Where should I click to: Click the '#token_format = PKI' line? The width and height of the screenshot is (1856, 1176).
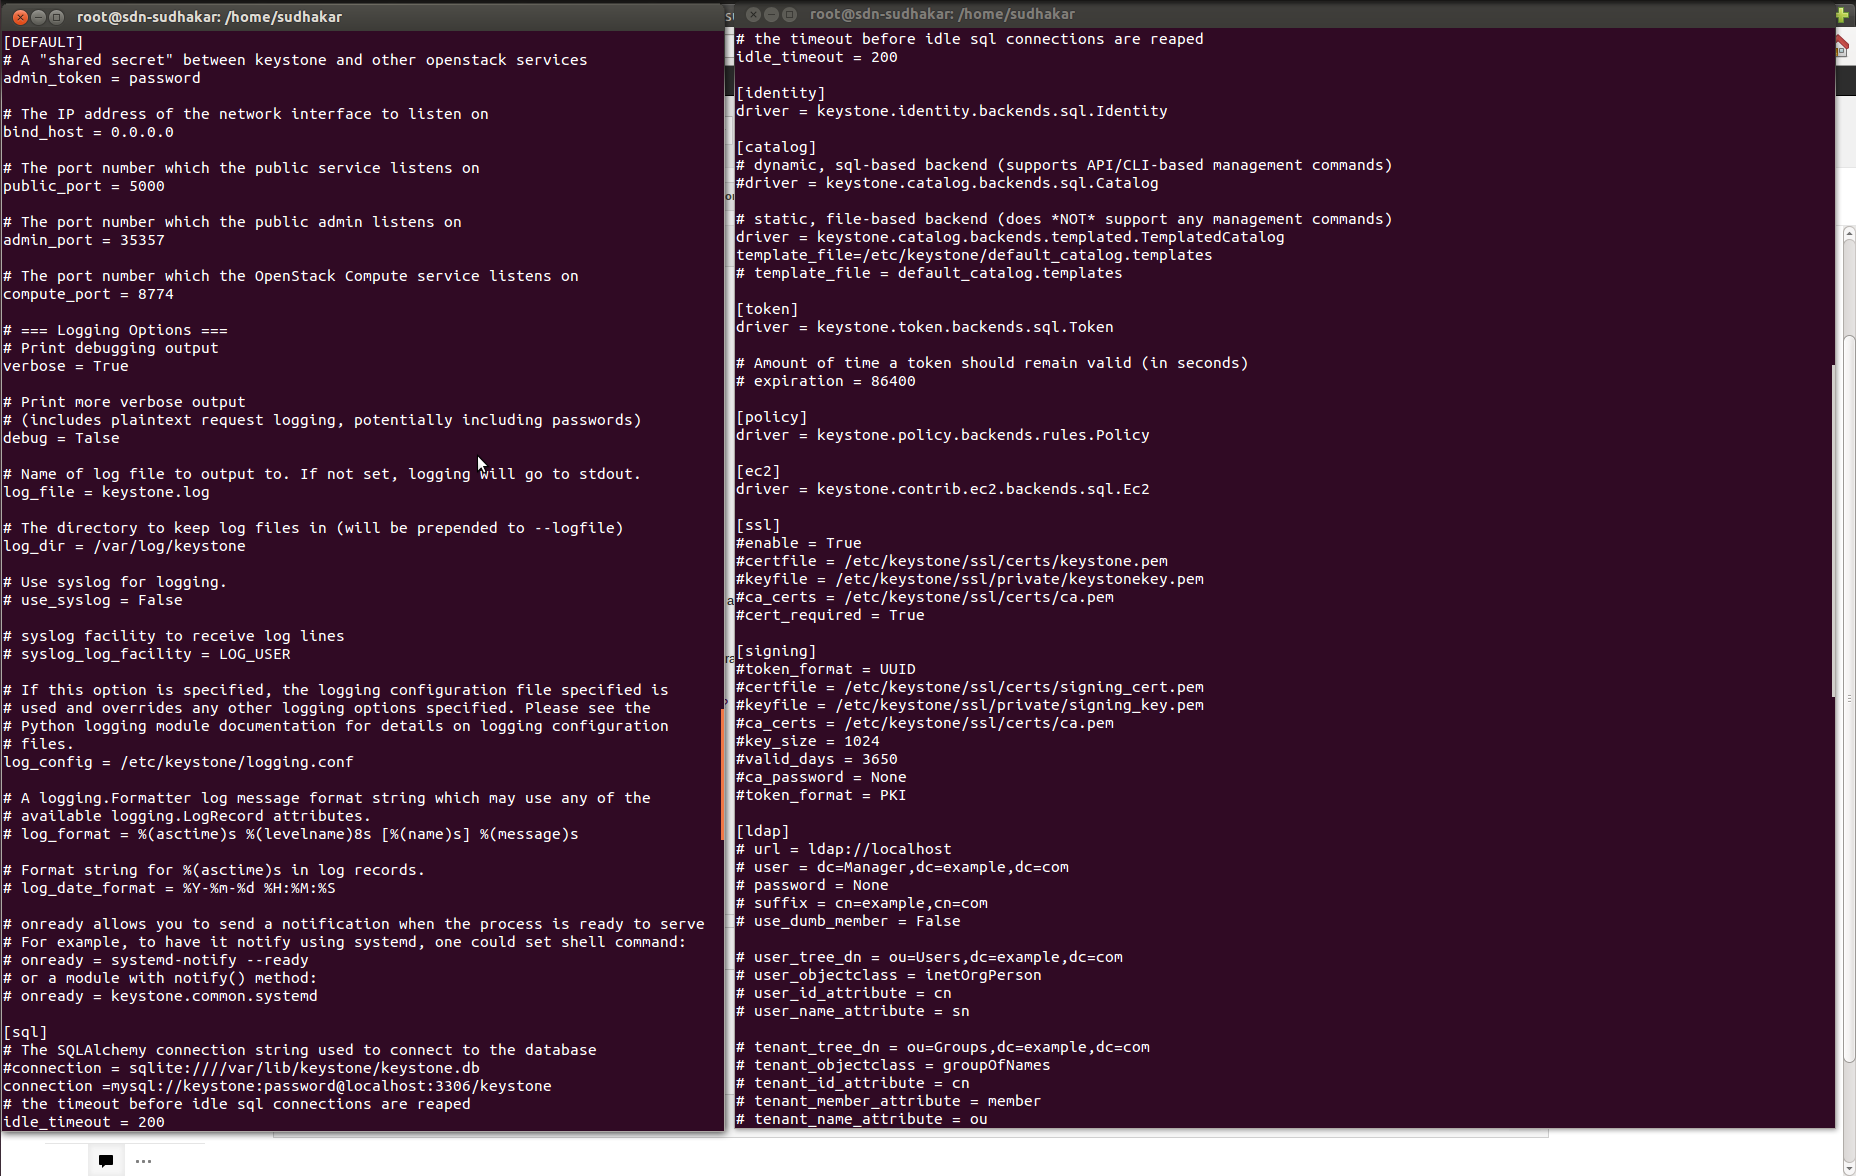tap(821, 795)
